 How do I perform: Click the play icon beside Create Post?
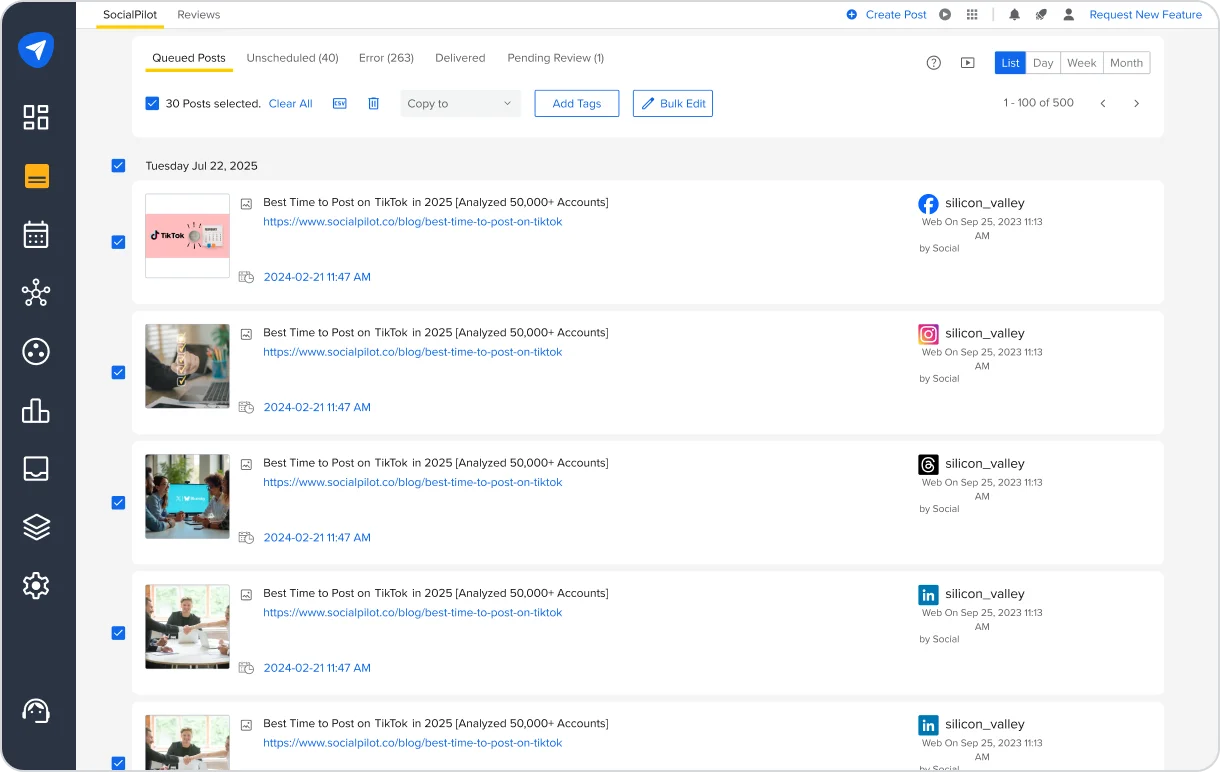click(946, 15)
